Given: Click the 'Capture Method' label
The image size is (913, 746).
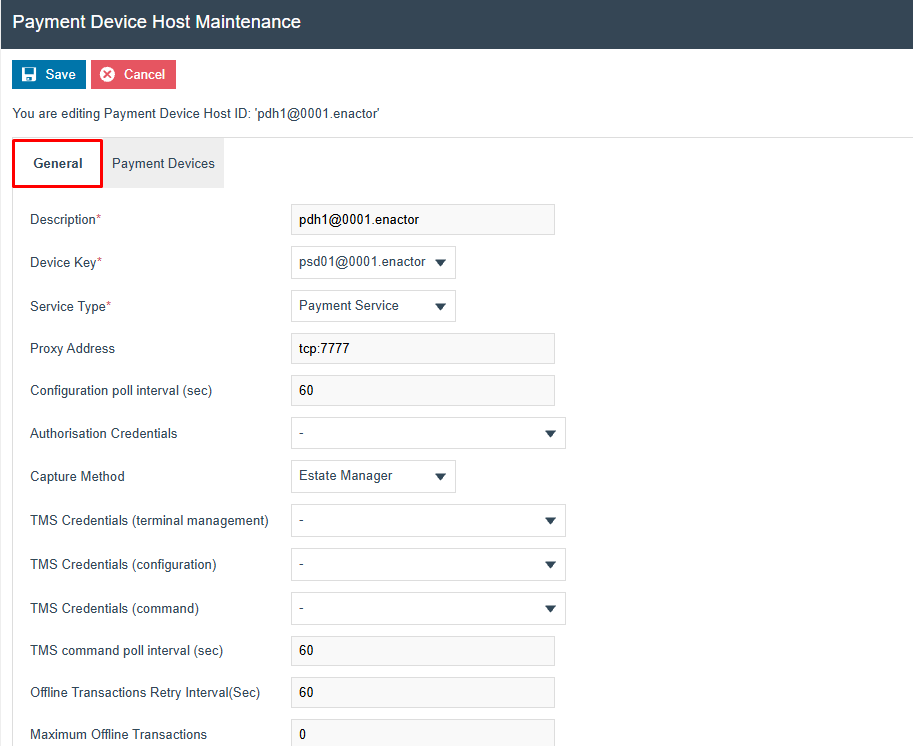Looking at the screenshot, I should coord(77,476).
